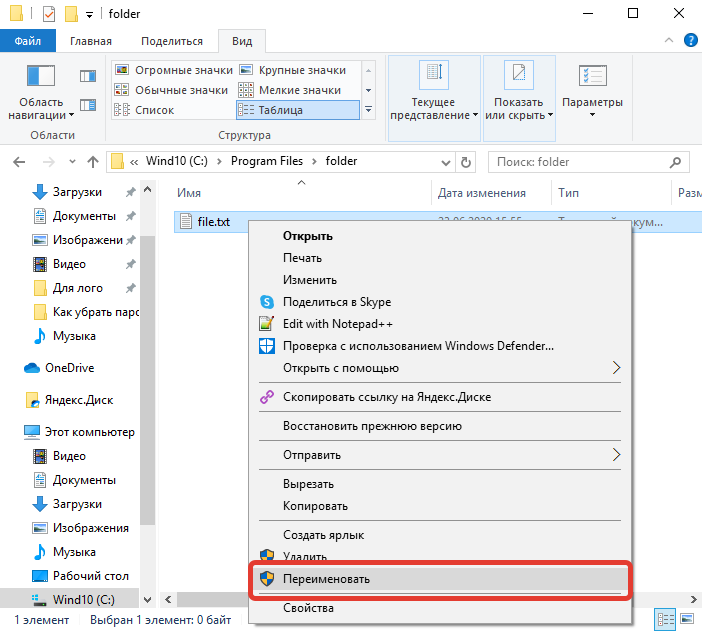Screen dimensions: 702x631
Task: Open address bar history dropdown
Action: (x=445, y=162)
